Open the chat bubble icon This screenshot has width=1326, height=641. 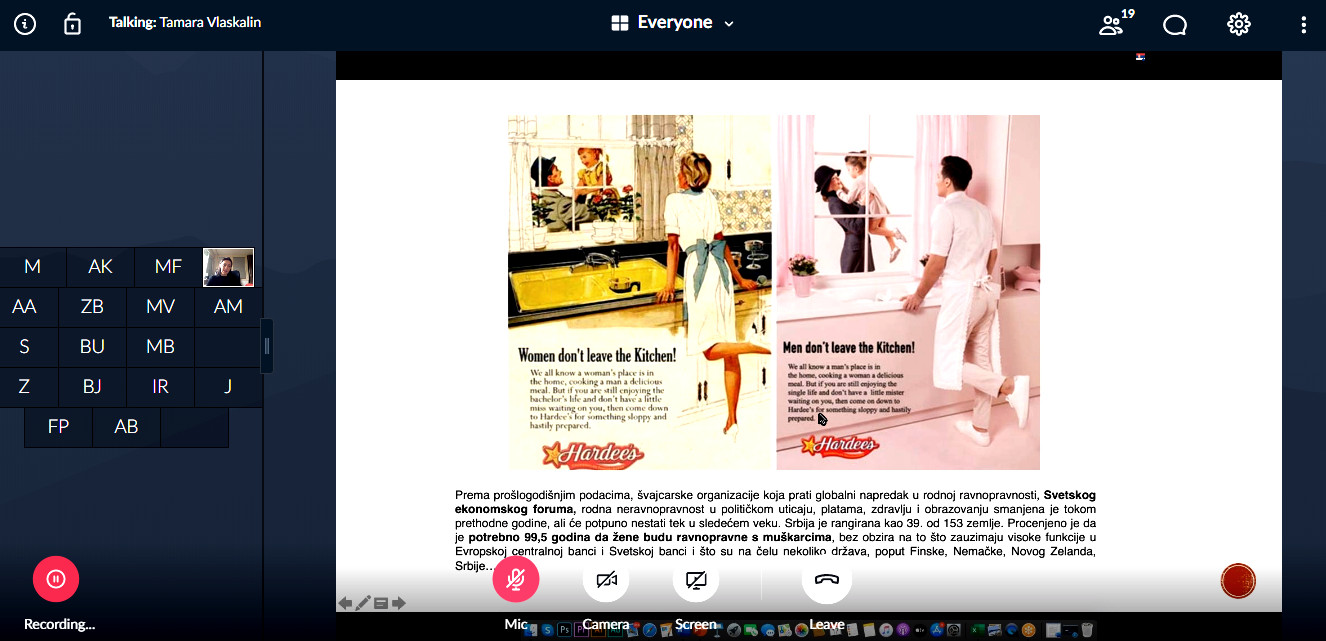pos(1175,24)
